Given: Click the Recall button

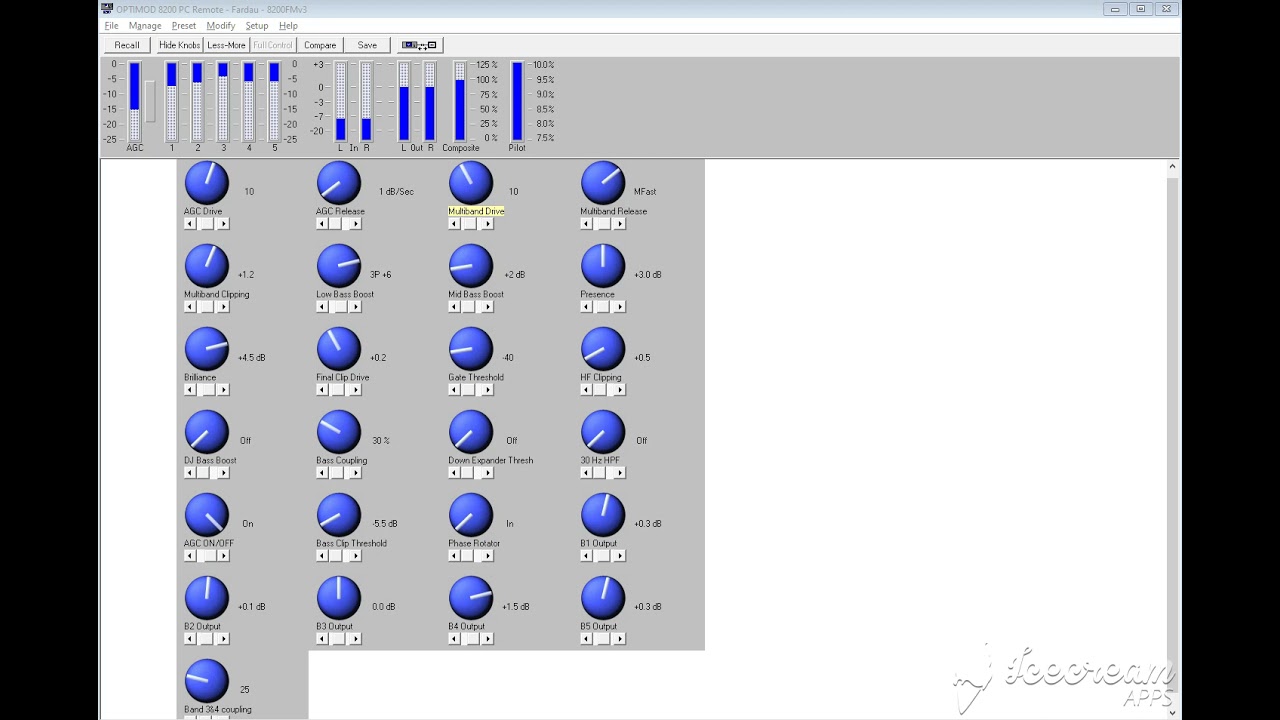Looking at the screenshot, I should coord(127,45).
